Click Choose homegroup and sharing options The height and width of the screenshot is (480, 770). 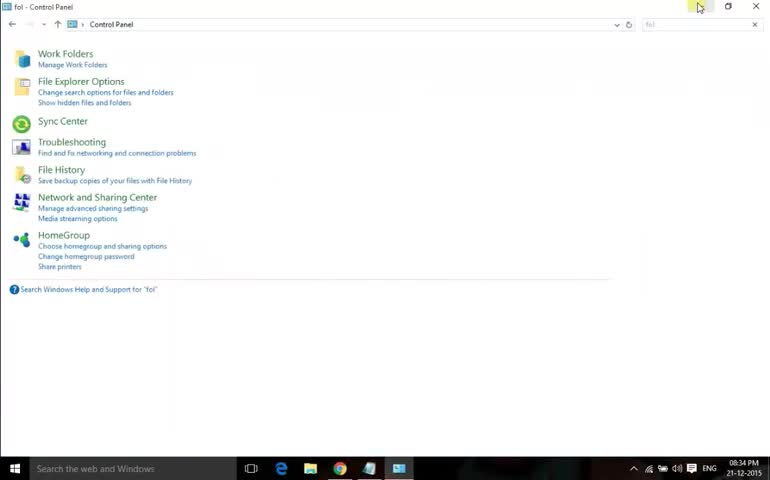[103, 246]
